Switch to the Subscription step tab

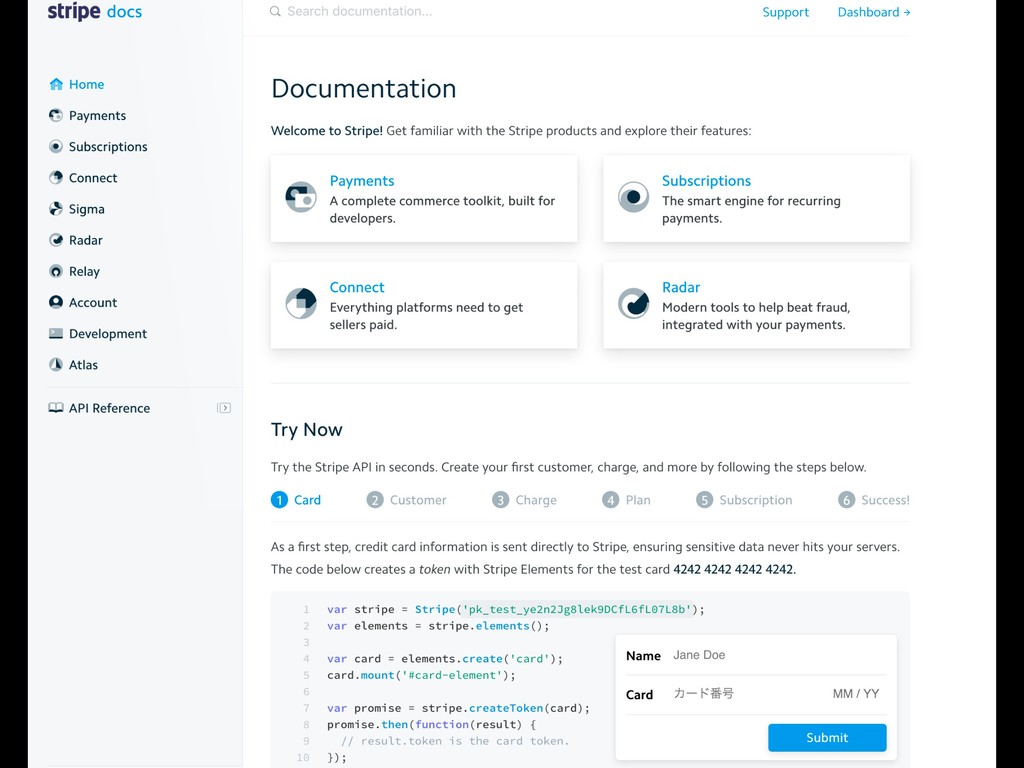(x=744, y=500)
